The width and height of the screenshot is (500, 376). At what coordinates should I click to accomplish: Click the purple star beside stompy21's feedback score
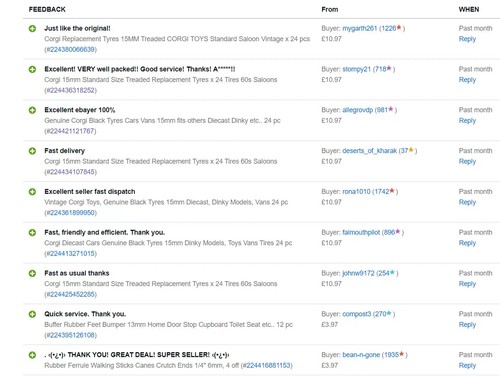coord(389,68)
